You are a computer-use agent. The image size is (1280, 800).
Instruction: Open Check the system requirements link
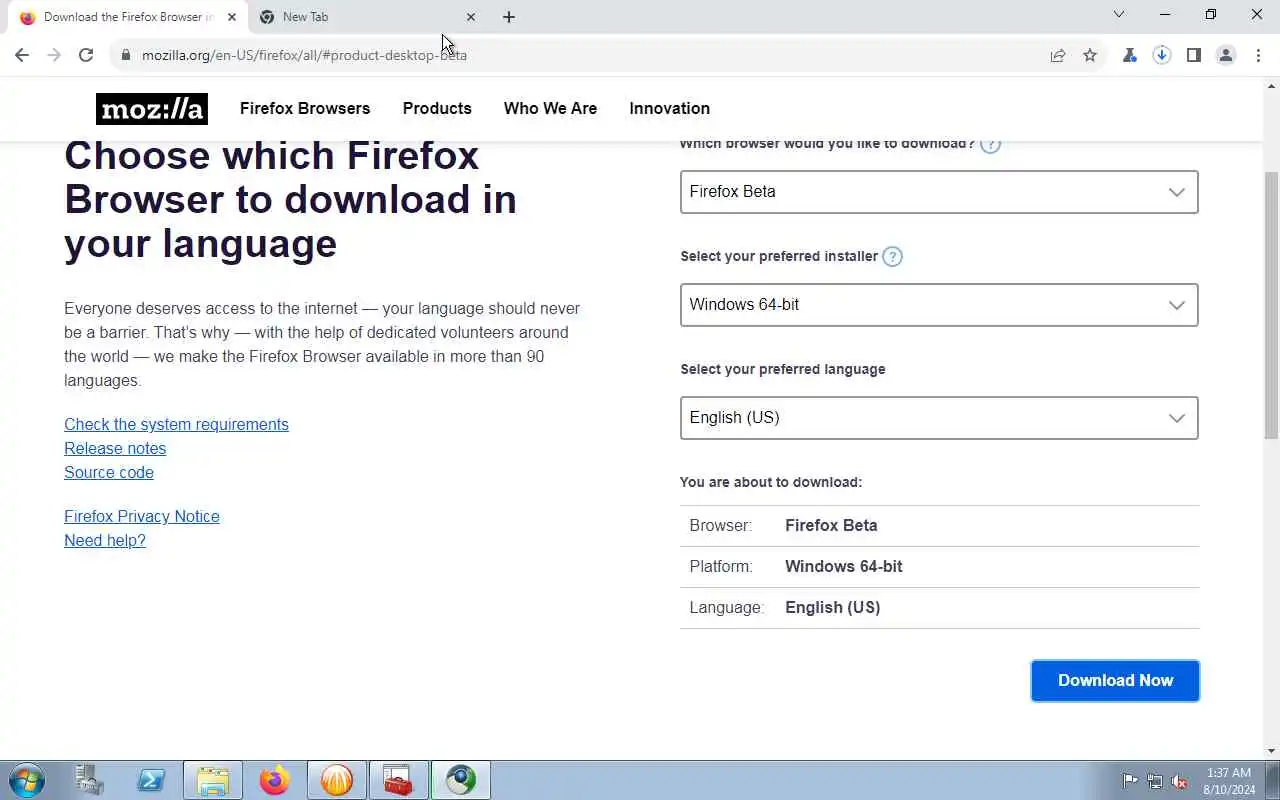tap(176, 424)
